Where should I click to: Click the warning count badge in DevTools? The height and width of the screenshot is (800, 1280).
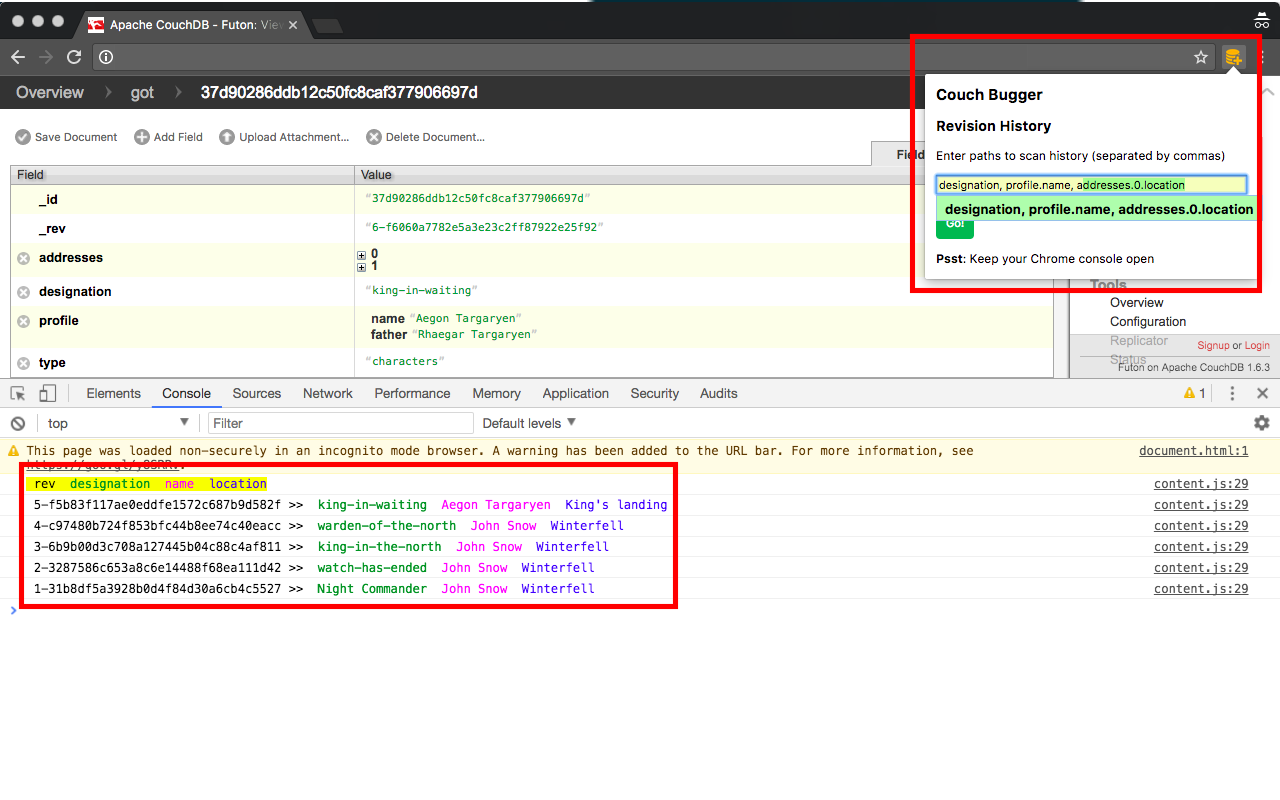coord(1195,393)
